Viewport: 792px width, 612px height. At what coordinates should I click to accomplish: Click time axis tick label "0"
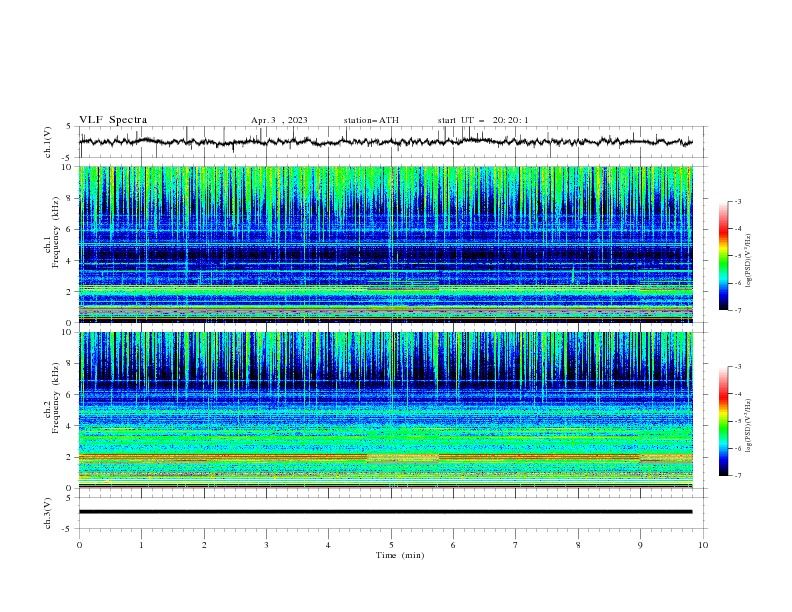[x=79, y=545]
